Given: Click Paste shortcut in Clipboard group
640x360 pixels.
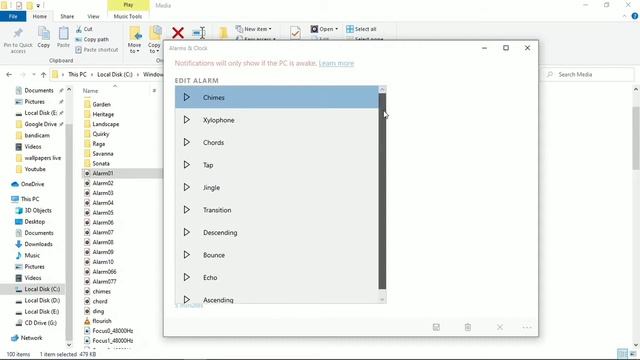Looking at the screenshot, I should [97, 49].
